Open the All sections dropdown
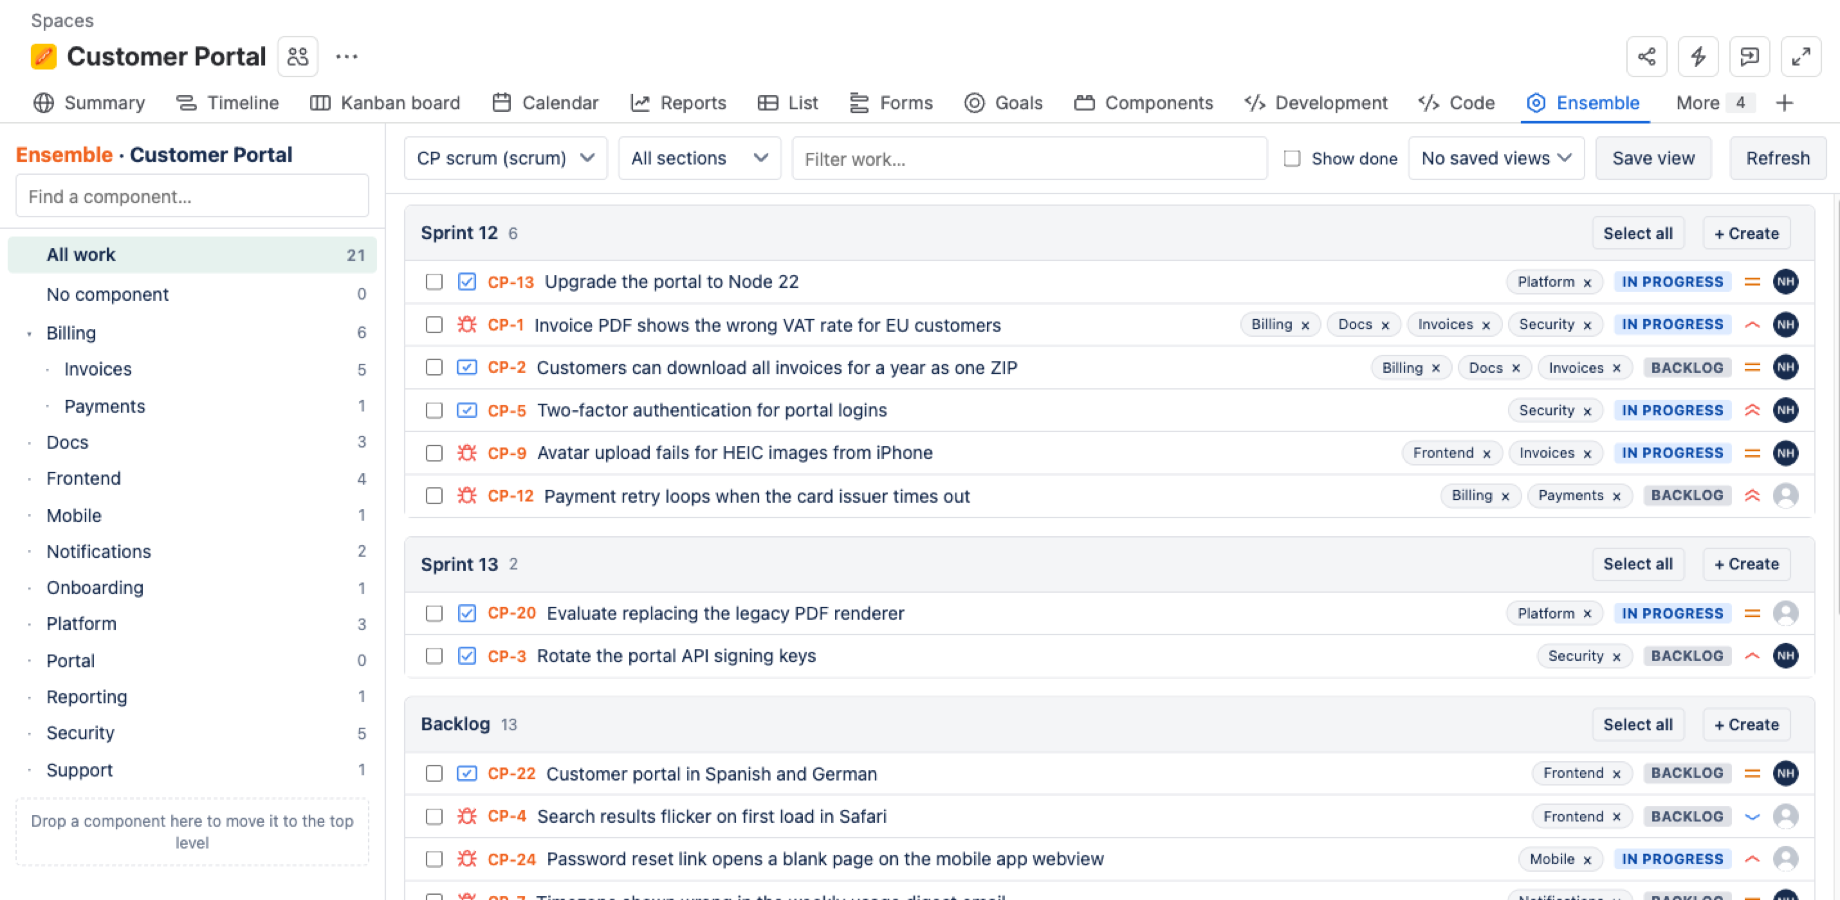This screenshot has width=1840, height=900. click(700, 158)
